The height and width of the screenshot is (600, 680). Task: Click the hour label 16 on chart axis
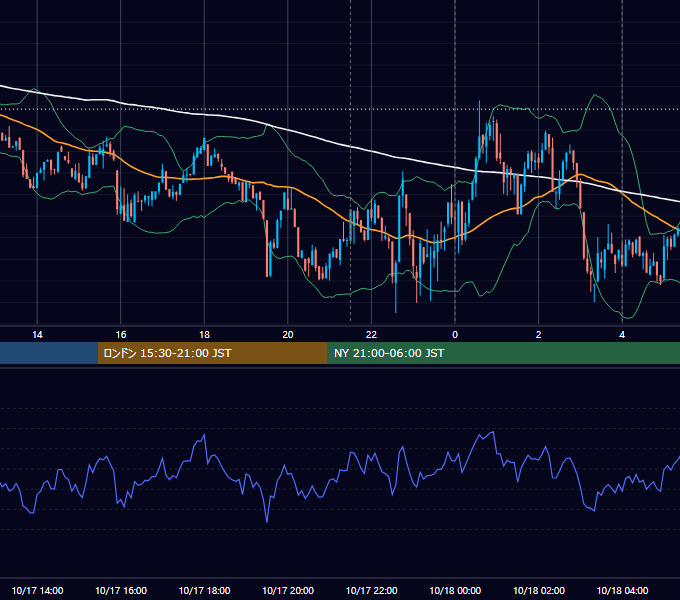tap(121, 335)
